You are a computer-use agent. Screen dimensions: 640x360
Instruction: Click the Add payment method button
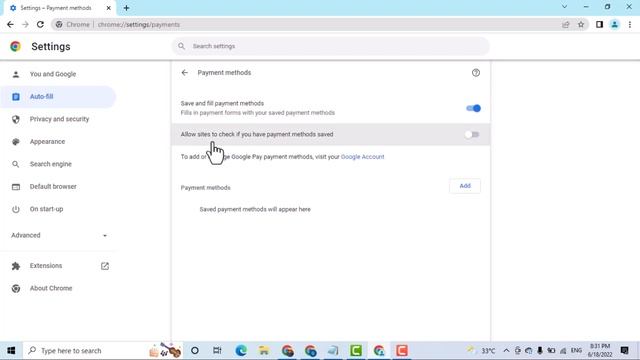click(465, 186)
